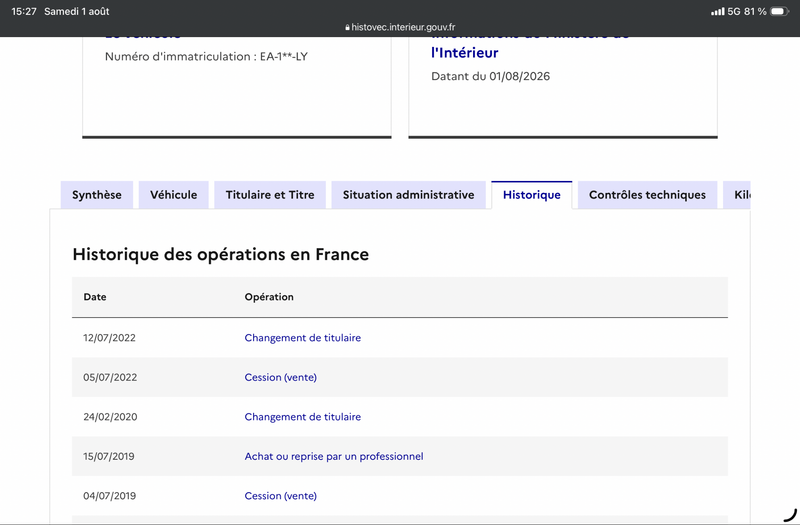Switch to the Véhicule tab
Screen dimensions: 800x525
point(173,195)
